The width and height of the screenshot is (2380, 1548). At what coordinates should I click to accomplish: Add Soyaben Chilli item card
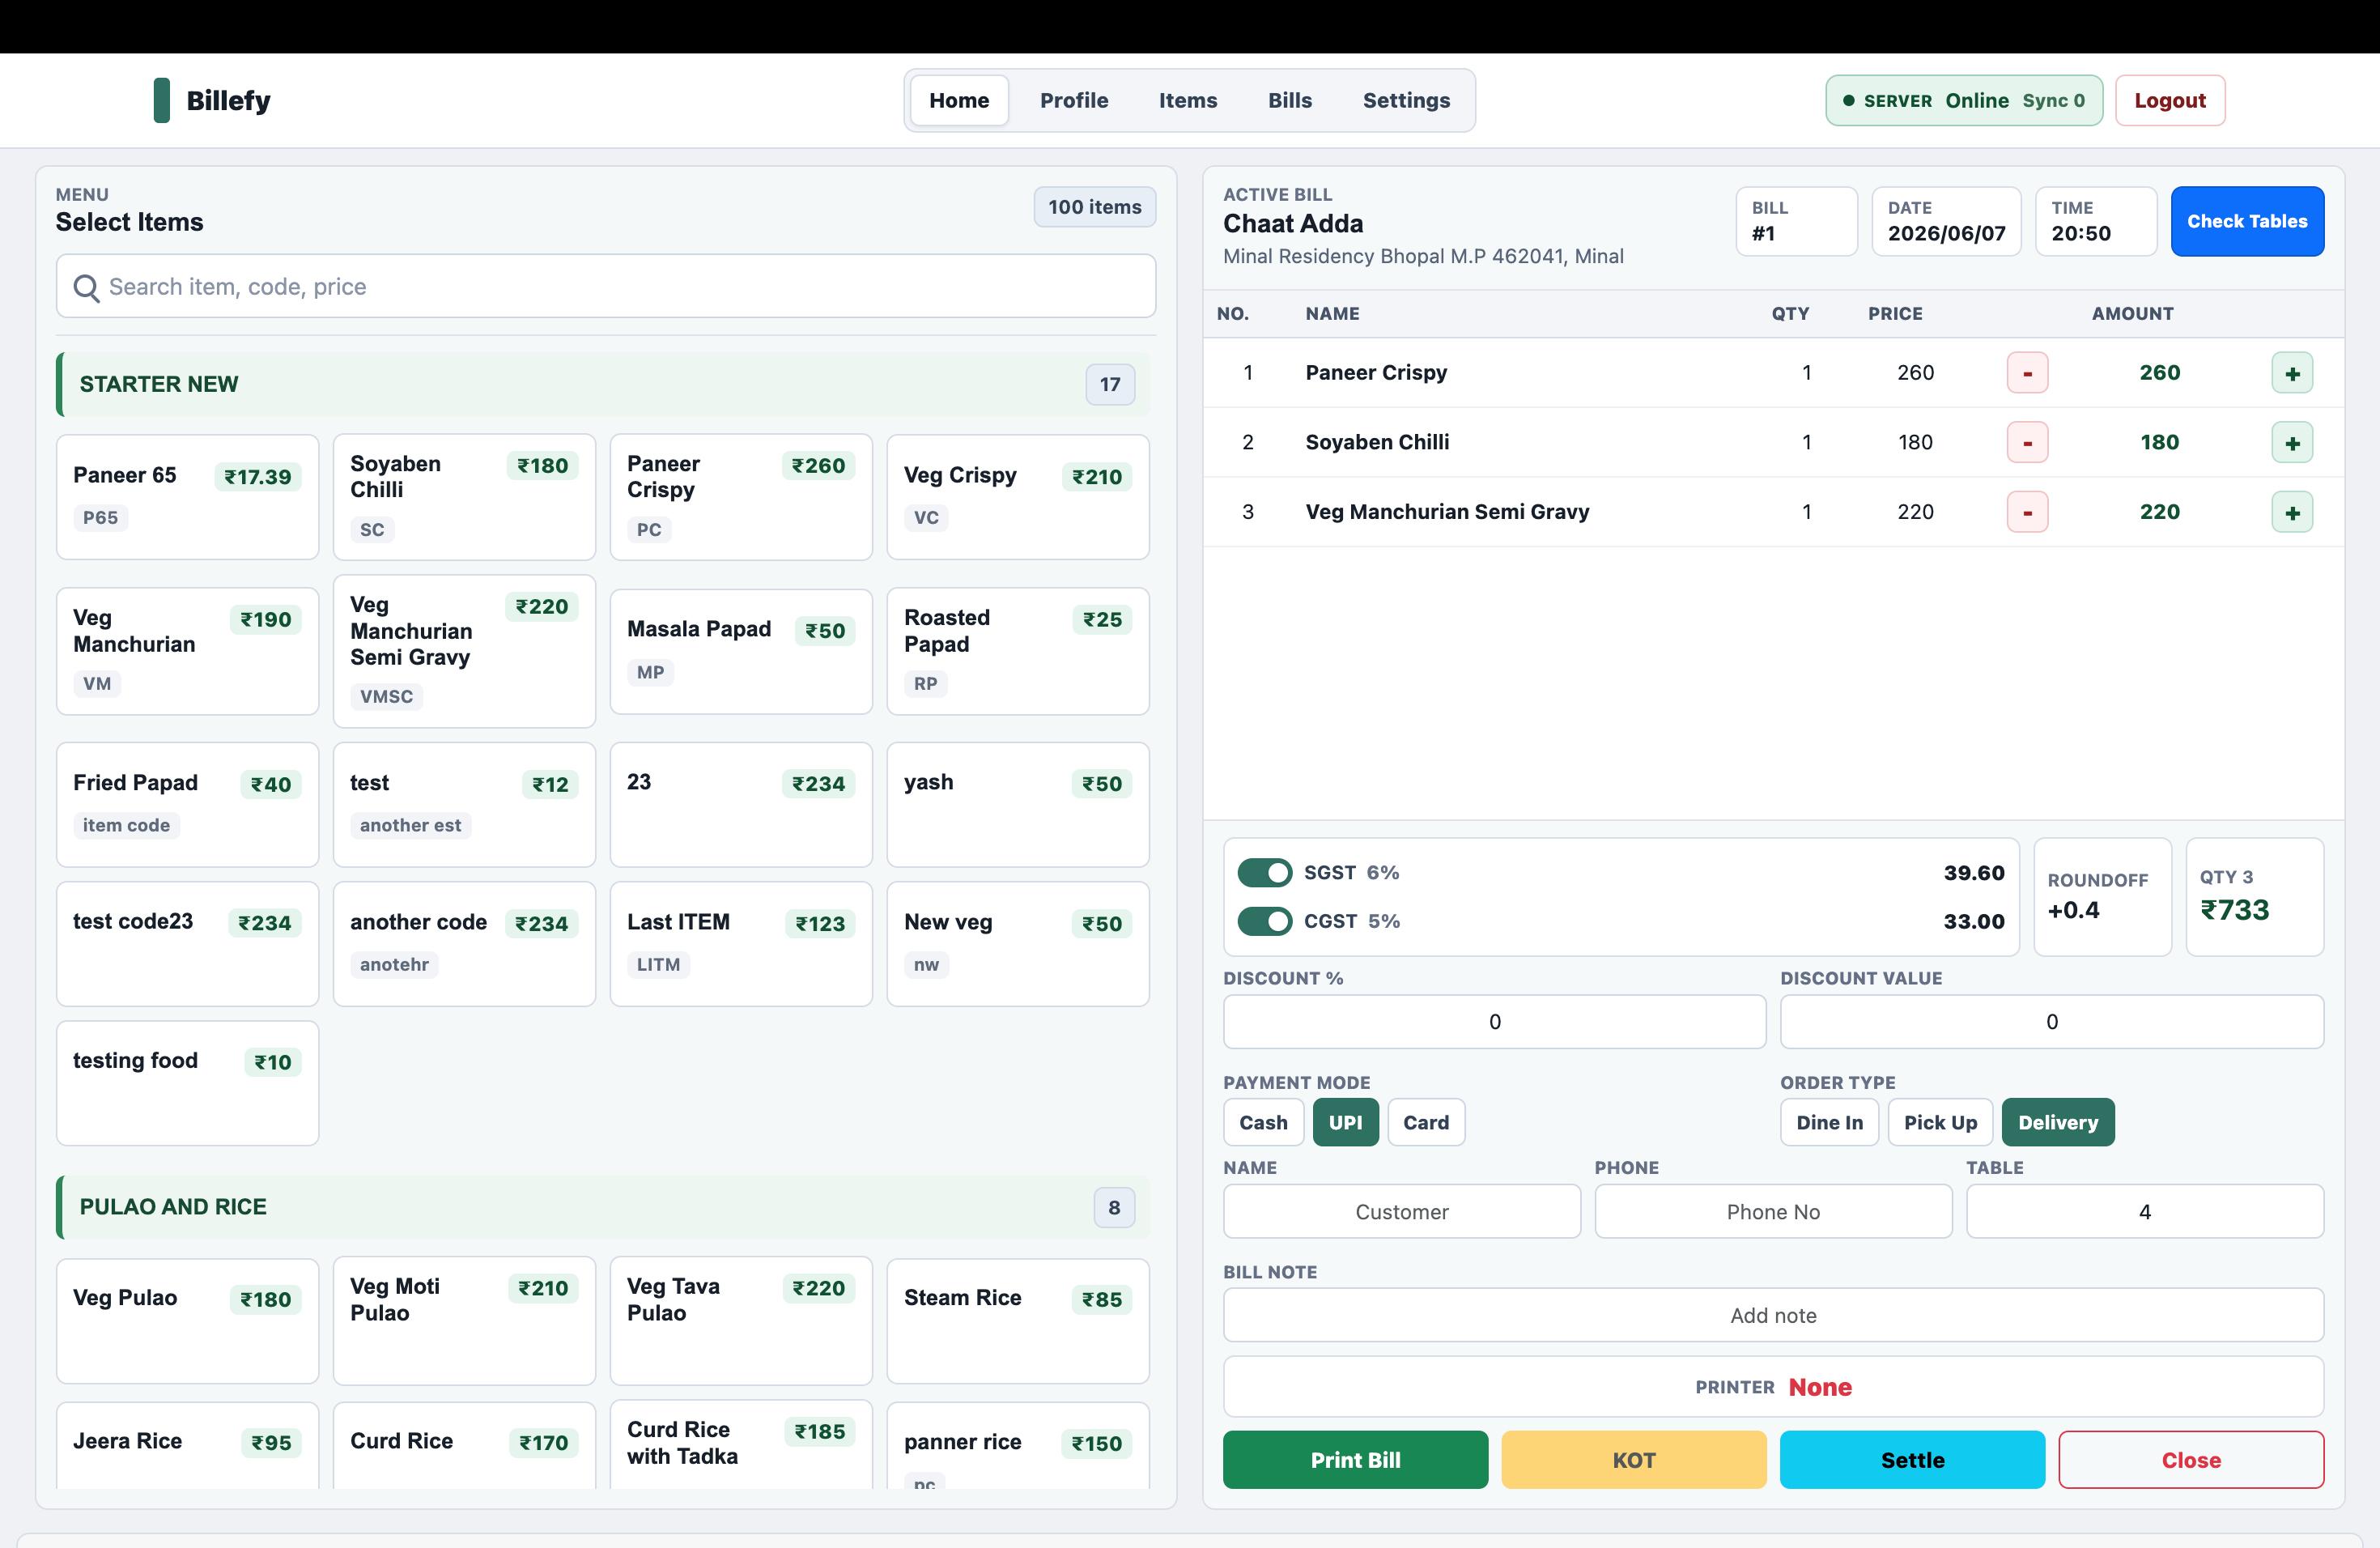coord(464,497)
